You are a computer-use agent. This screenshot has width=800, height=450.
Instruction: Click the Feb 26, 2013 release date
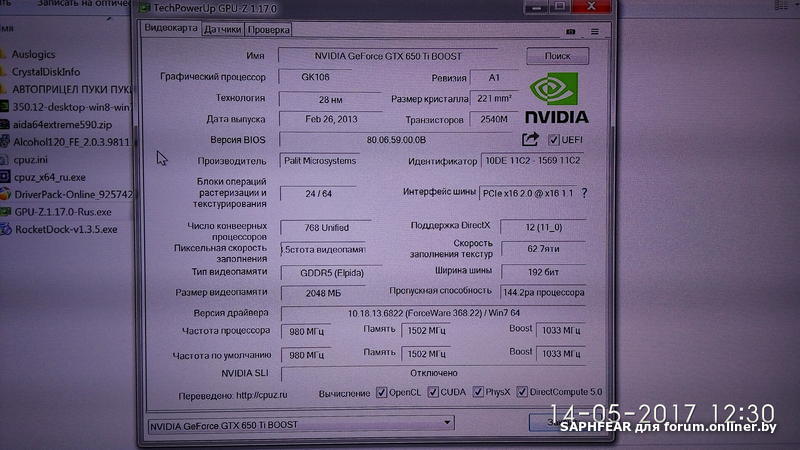coord(331,119)
